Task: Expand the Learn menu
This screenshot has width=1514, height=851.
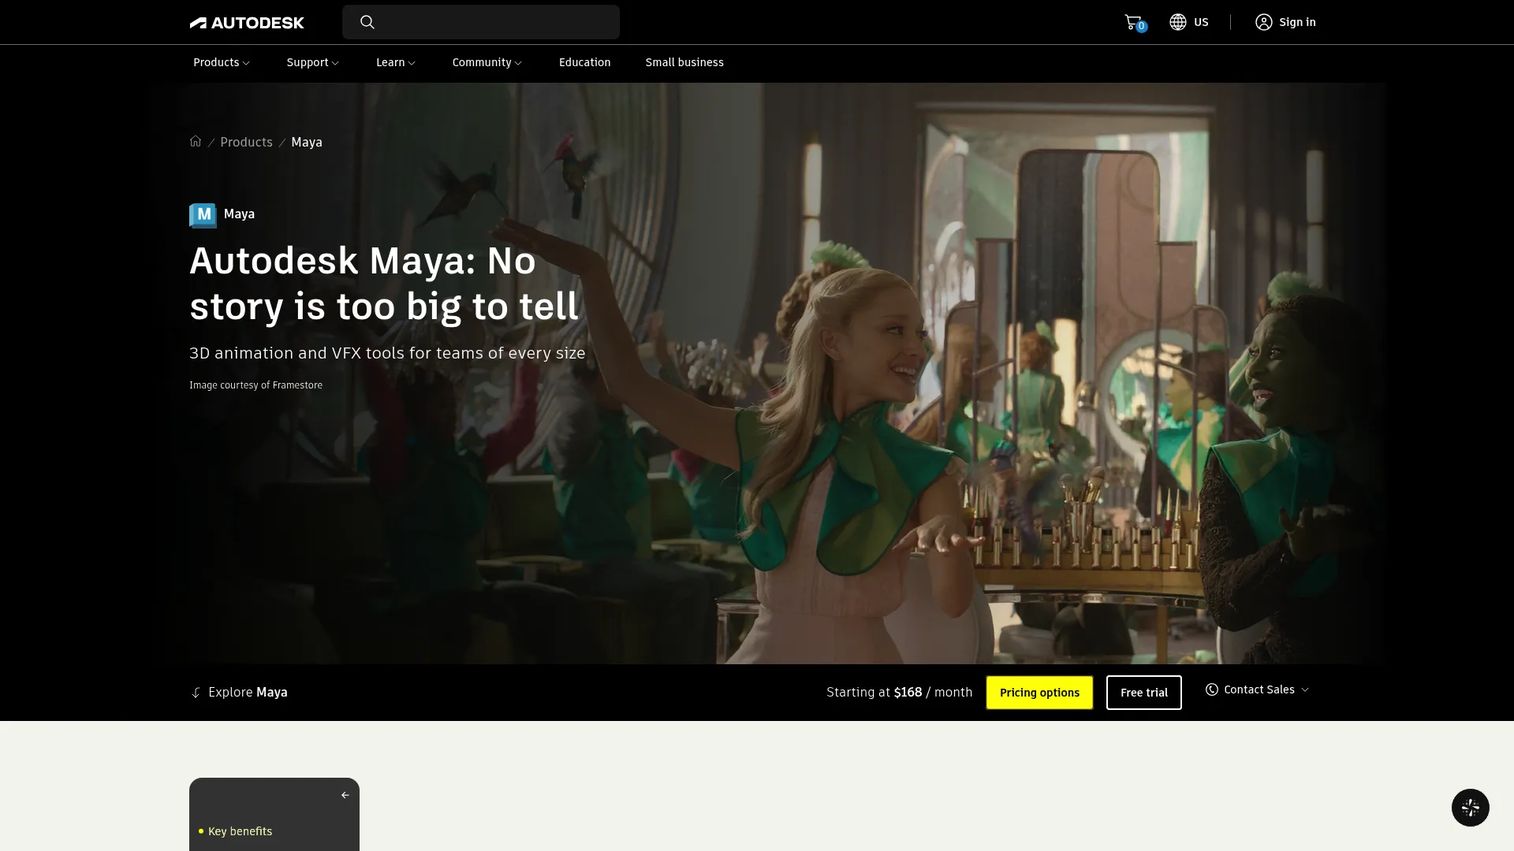Action: click(395, 62)
